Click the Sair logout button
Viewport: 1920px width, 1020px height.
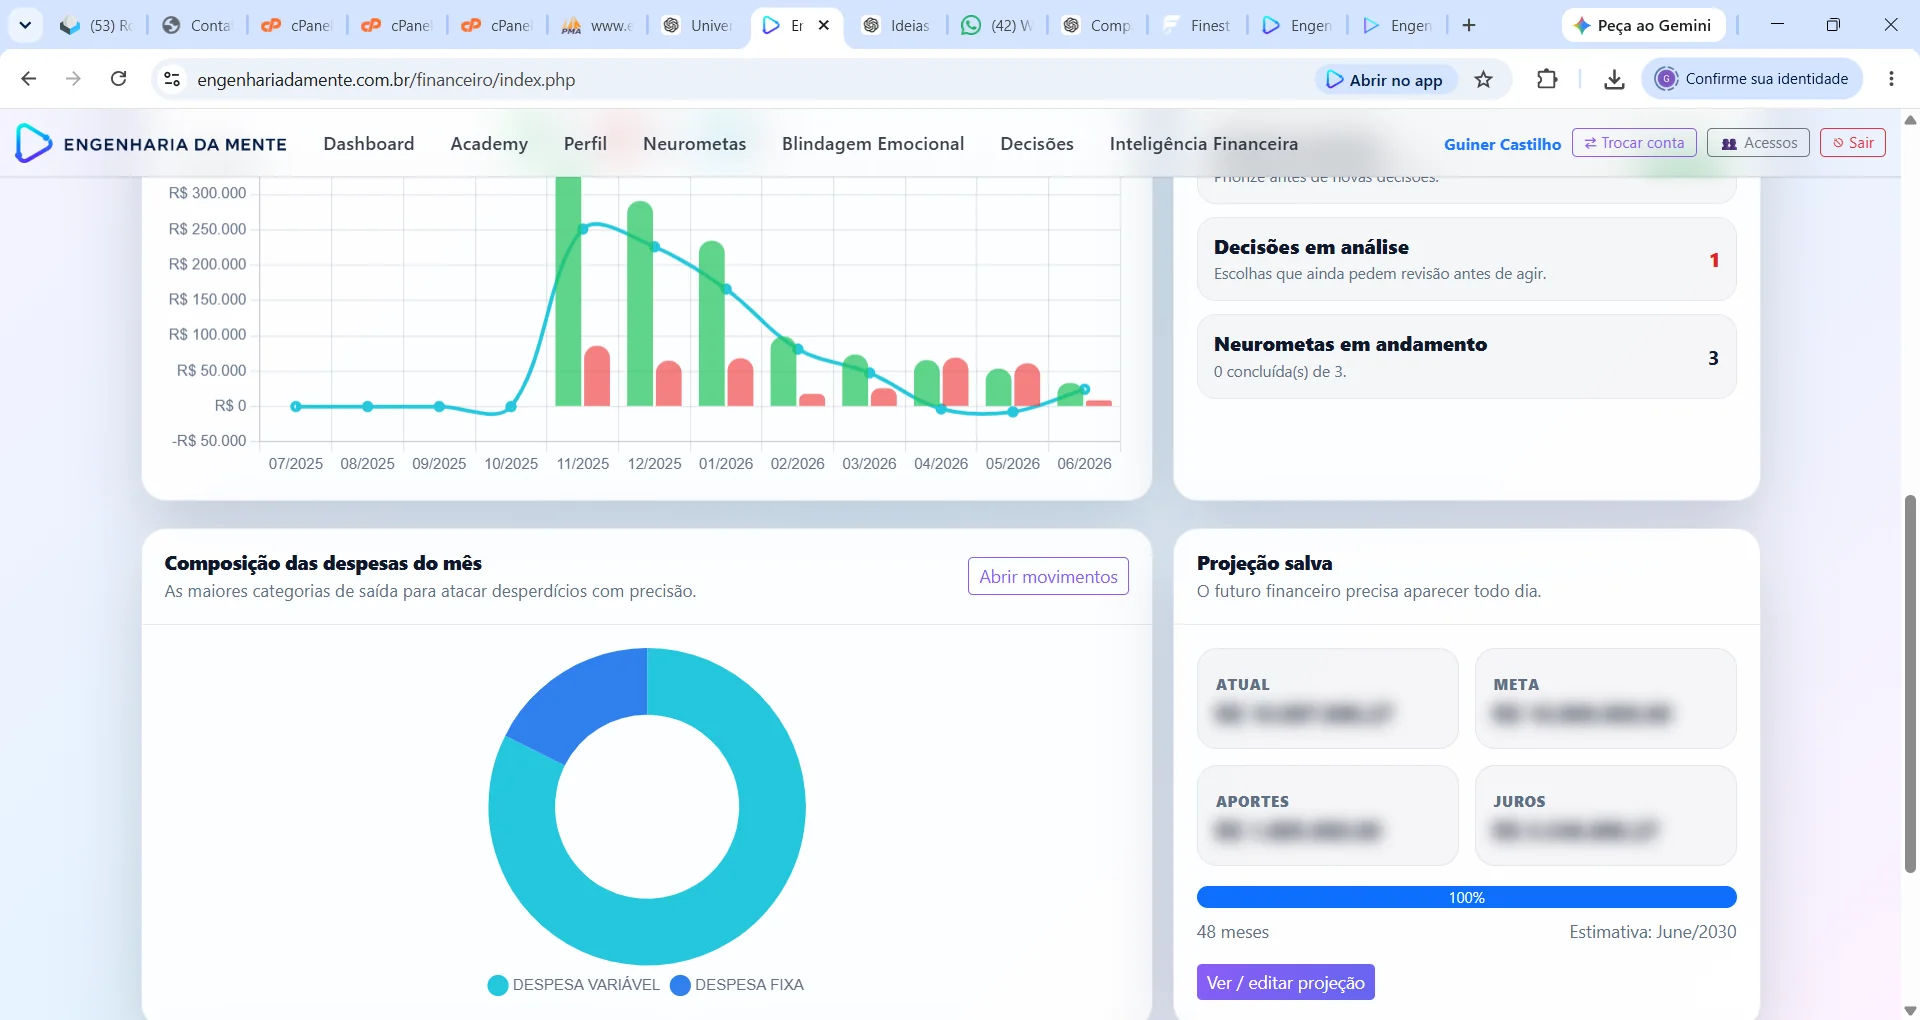coord(1853,143)
